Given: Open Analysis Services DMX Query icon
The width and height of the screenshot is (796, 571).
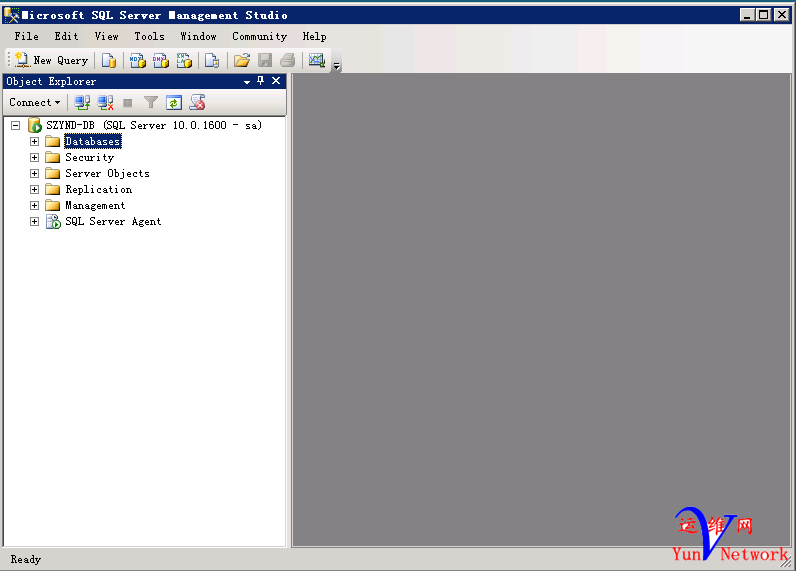Looking at the screenshot, I should click(161, 60).
